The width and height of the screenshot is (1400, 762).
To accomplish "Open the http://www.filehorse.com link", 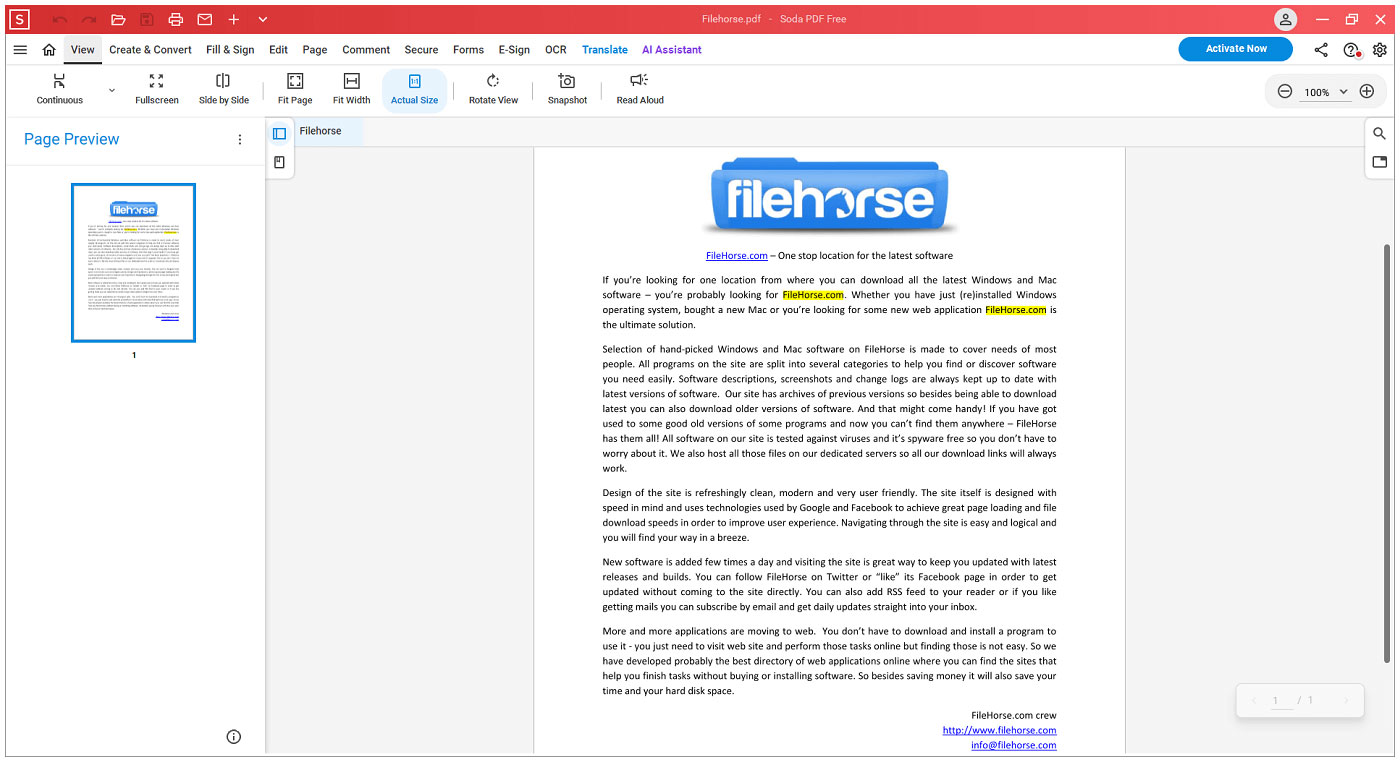I will (x=999, y=731).
